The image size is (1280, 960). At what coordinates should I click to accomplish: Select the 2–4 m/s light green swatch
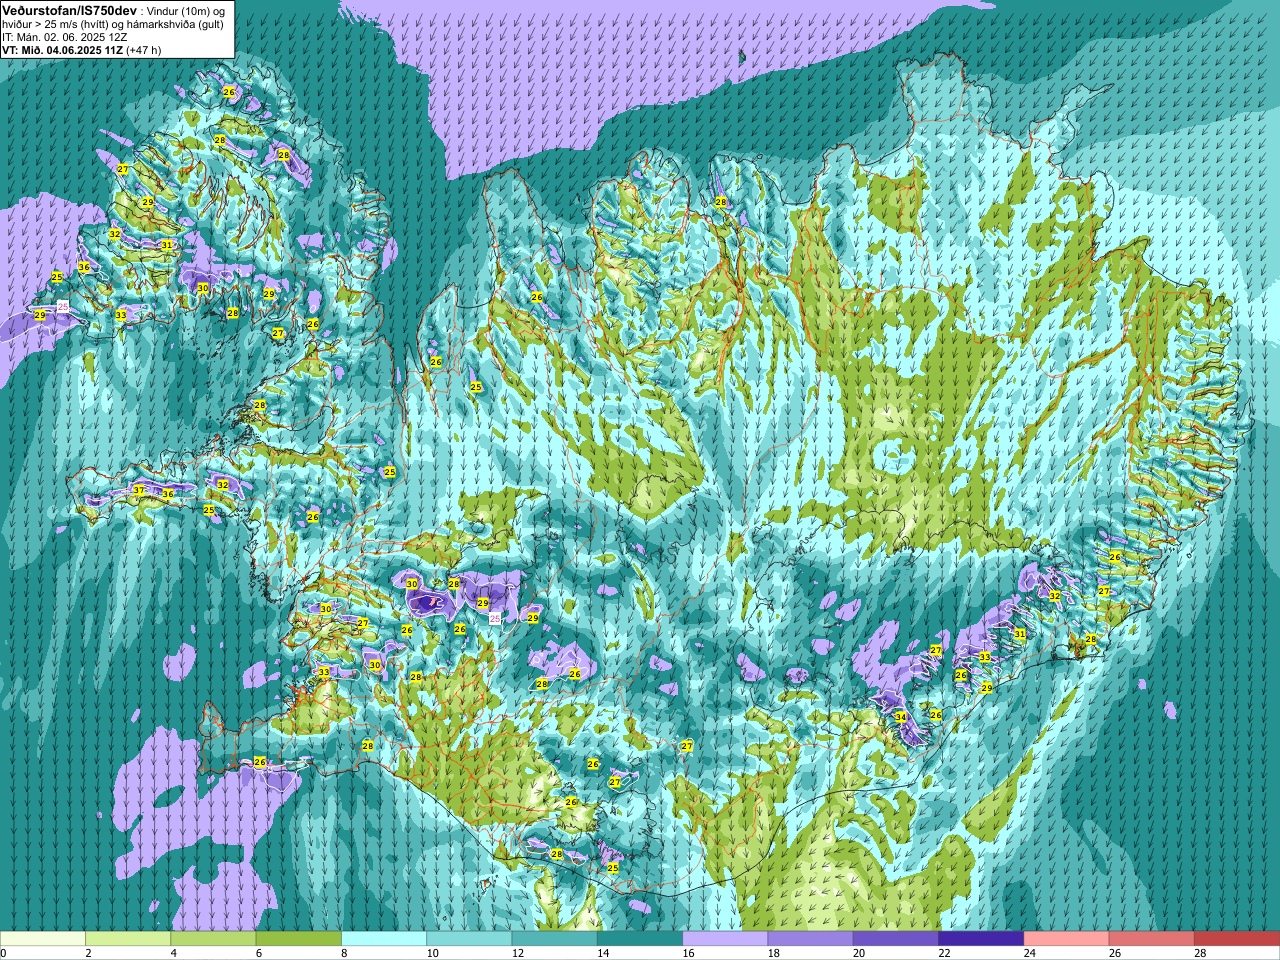[x=128, y=939]
